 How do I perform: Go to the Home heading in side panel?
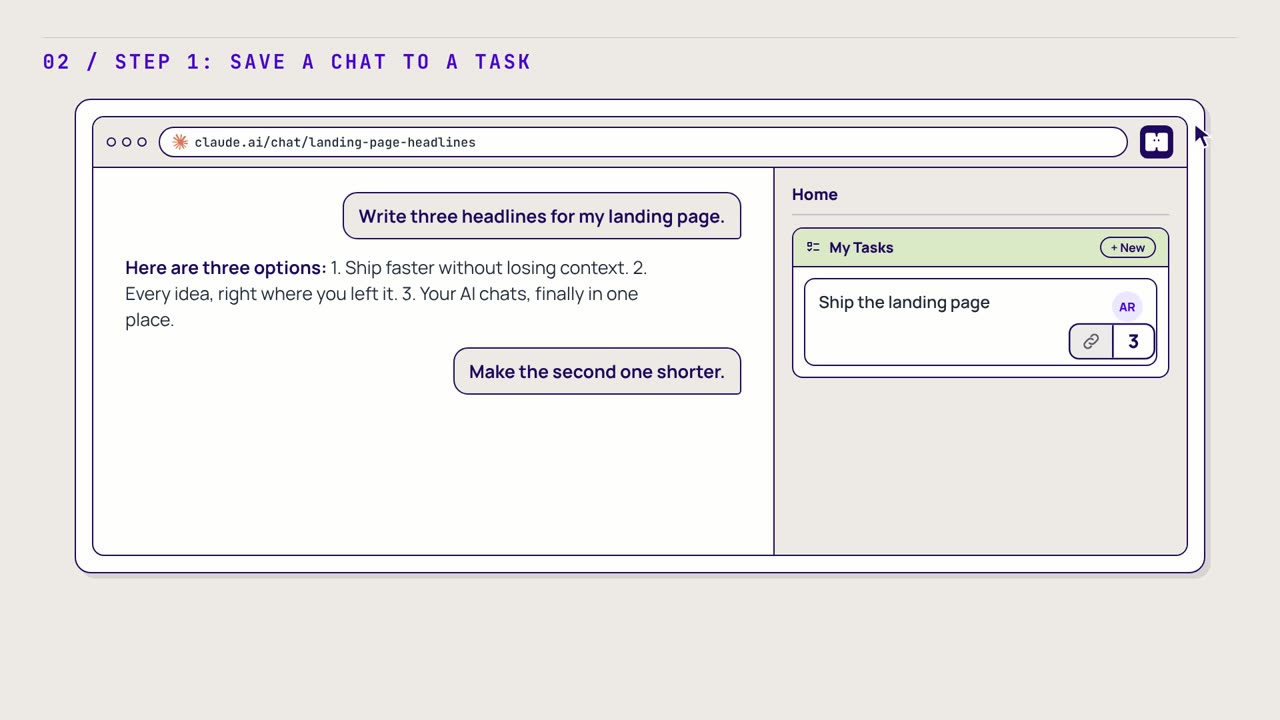click(x=815, y=195)
